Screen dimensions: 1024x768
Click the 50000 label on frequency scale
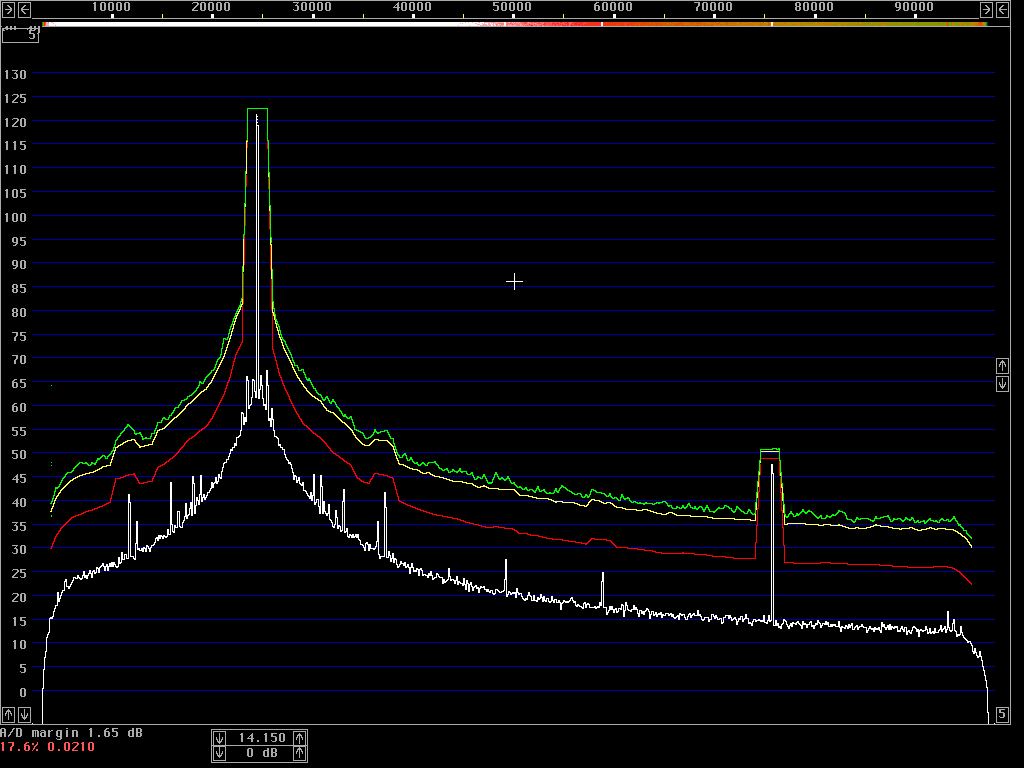tap(512, 7)
